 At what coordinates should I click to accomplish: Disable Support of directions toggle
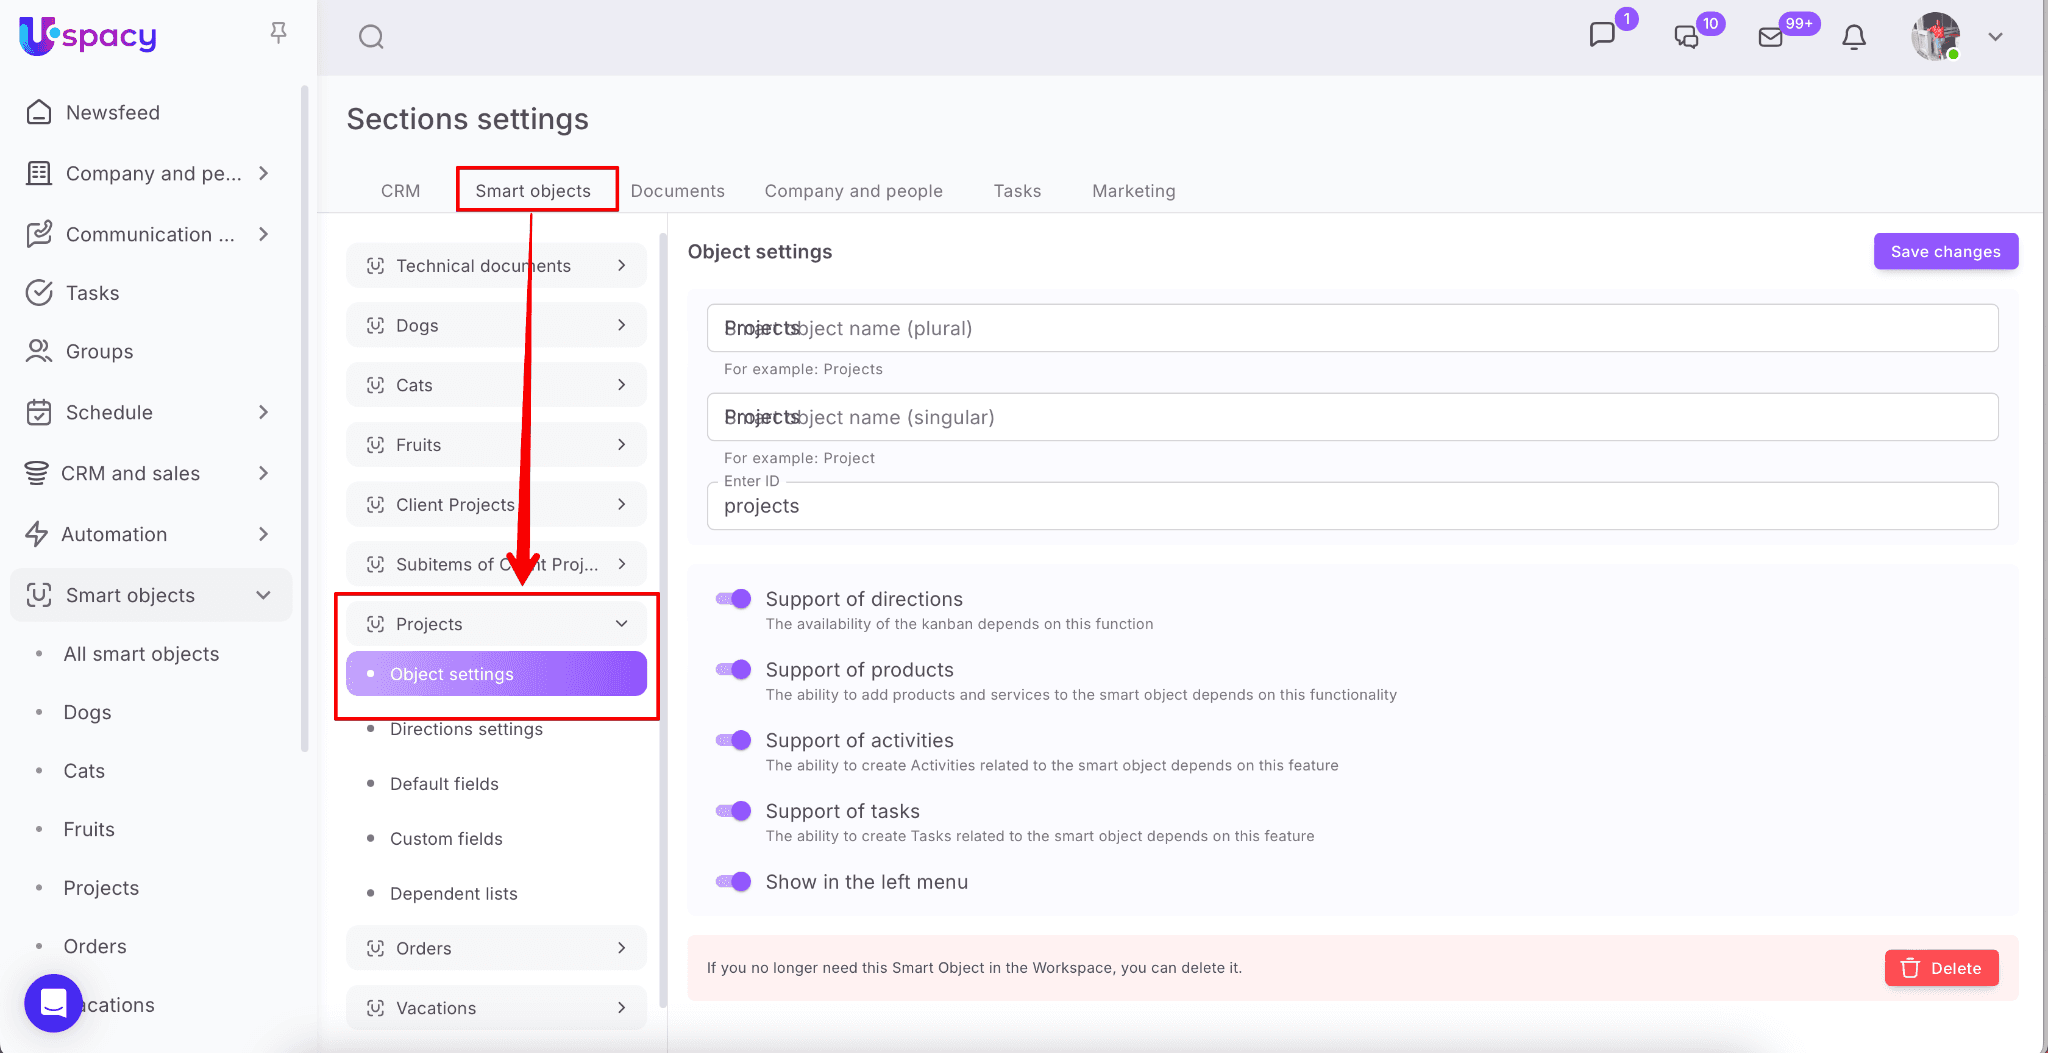click(734, 599)
